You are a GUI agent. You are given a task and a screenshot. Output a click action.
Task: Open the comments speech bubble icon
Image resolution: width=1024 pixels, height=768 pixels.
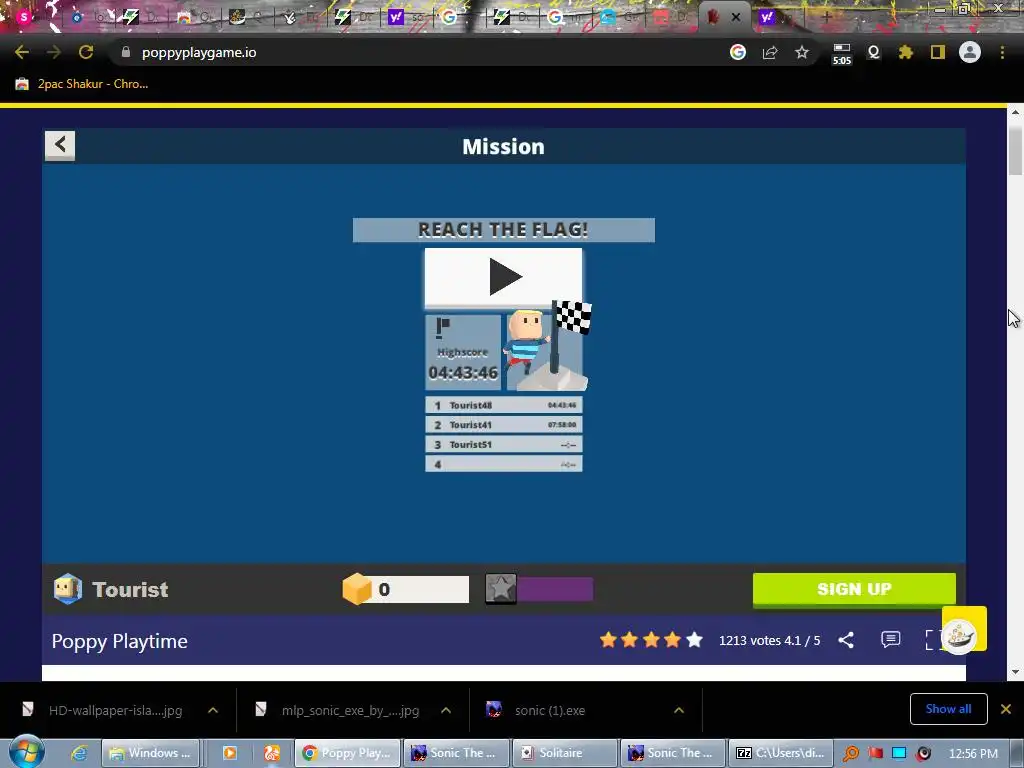point(891,639)
